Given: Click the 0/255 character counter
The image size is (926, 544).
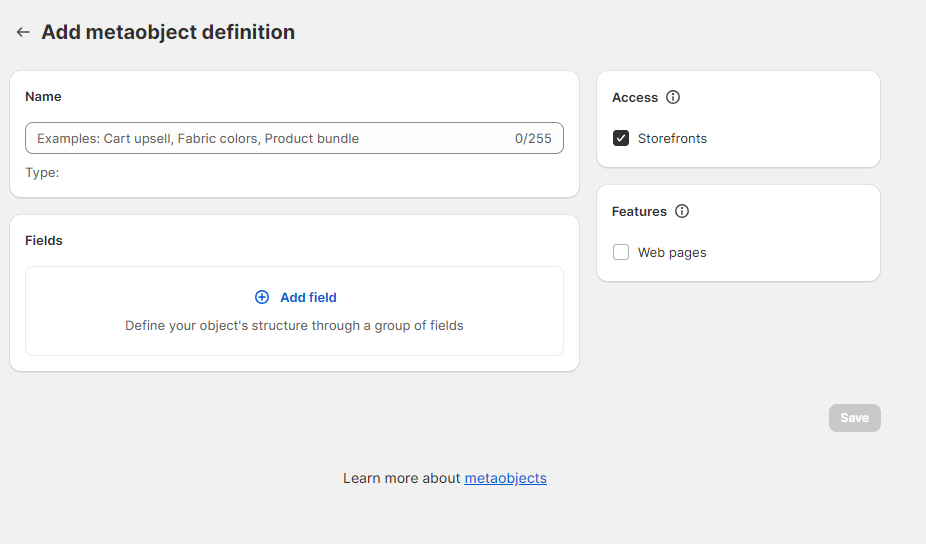Looking at the screenshot, I should point(533,138).
